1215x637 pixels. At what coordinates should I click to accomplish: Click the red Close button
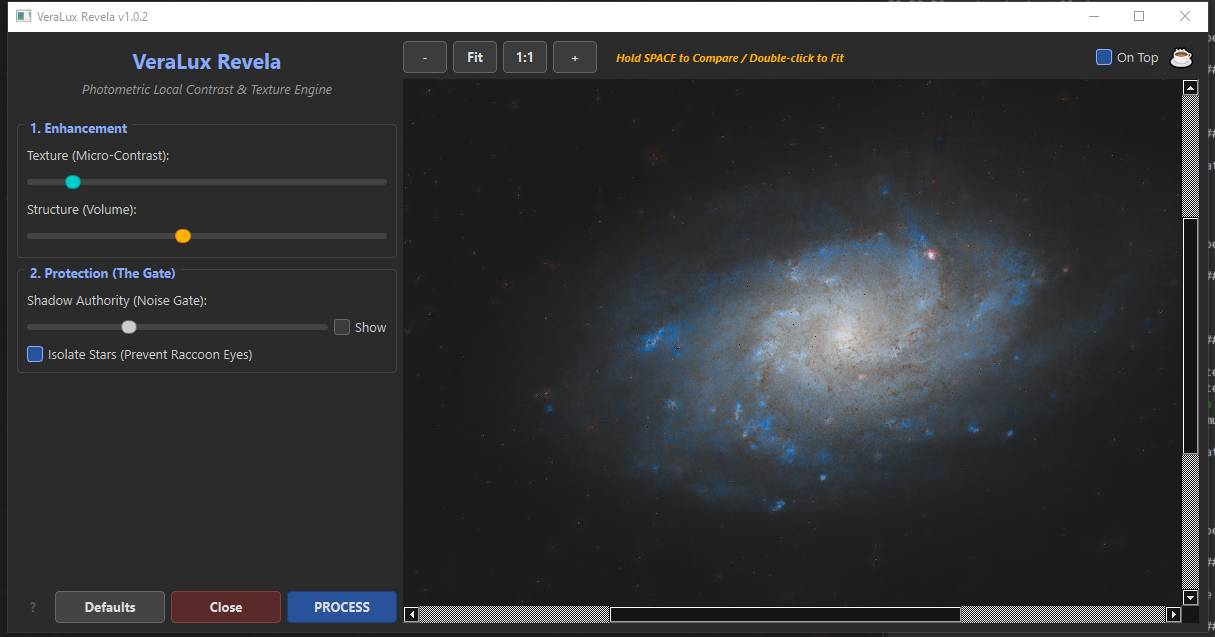coord(226,607)
